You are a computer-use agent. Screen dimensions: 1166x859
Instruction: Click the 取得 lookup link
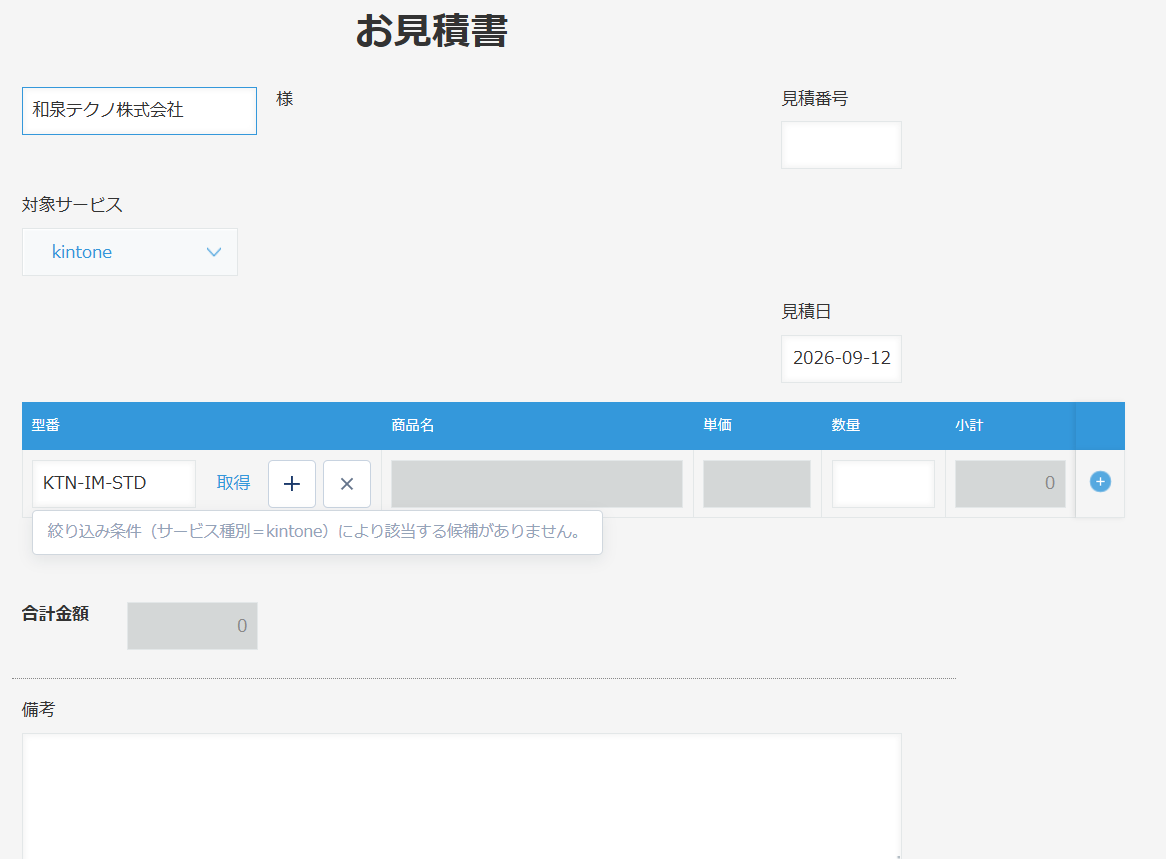(x=233, y=483)
